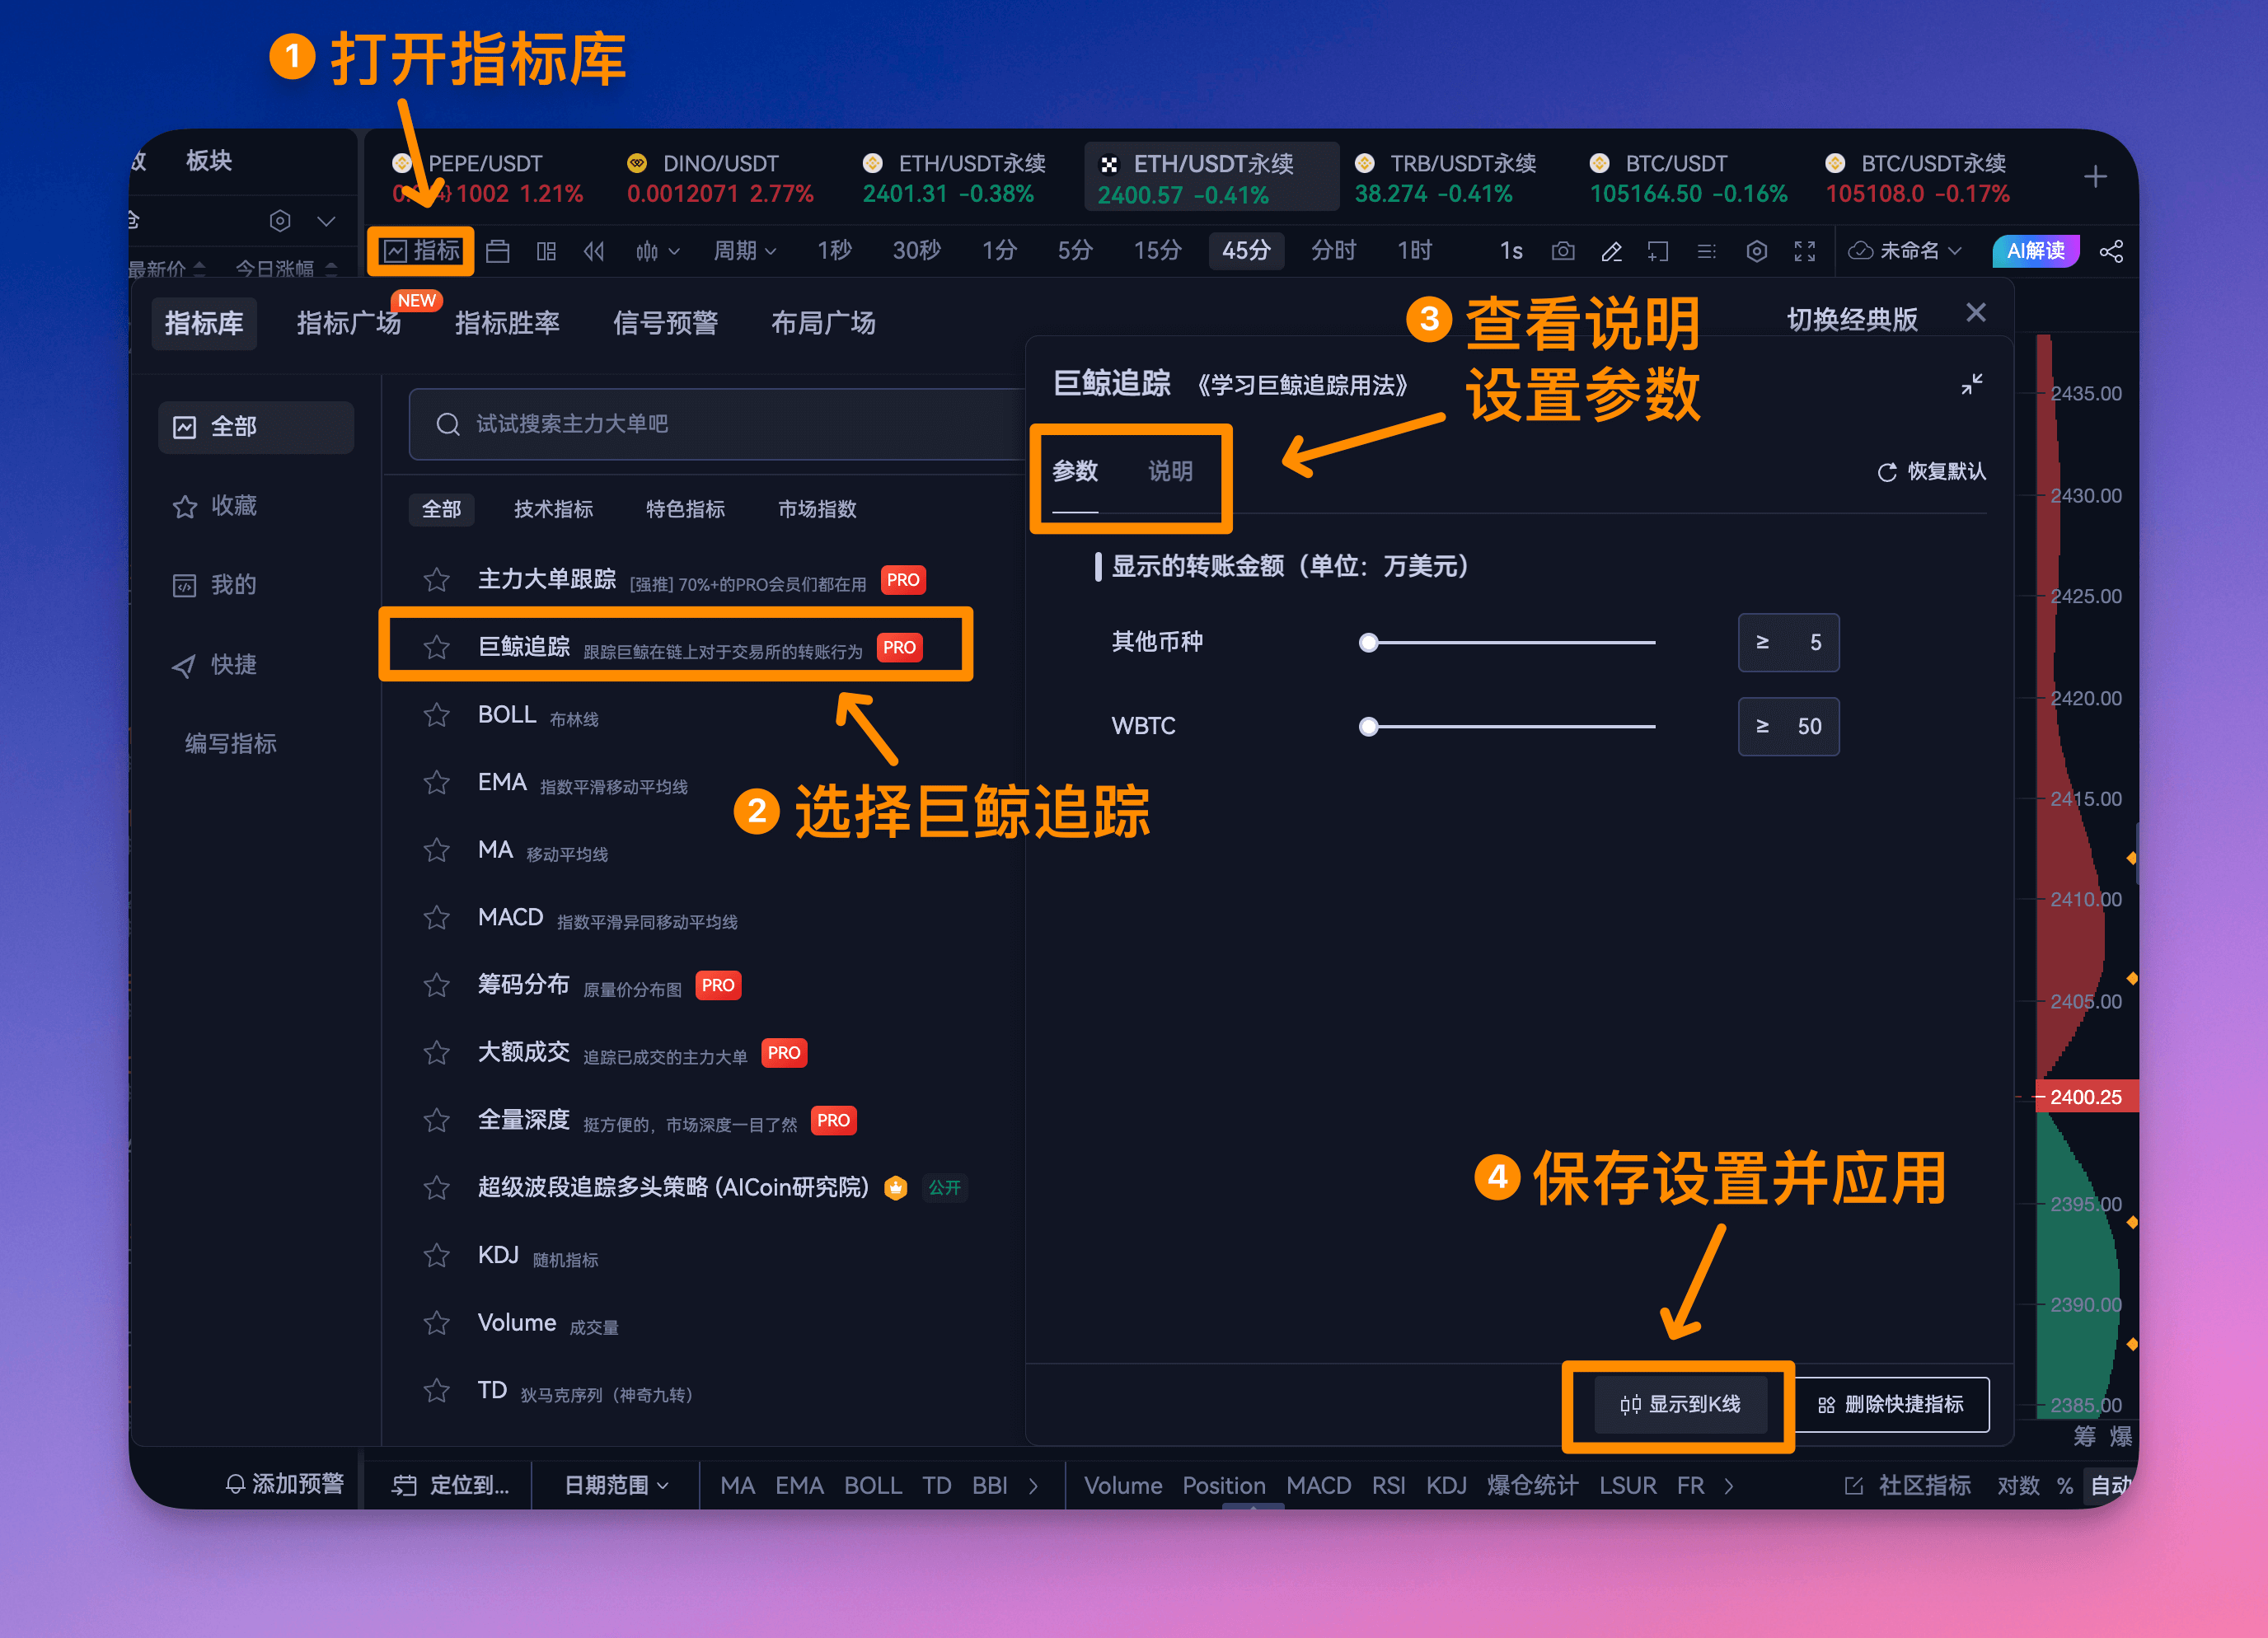Take a screenshot with the camera icon
This screenshot has width=2268, height=1638.
pyautogui.click(x=1563, y=251)
